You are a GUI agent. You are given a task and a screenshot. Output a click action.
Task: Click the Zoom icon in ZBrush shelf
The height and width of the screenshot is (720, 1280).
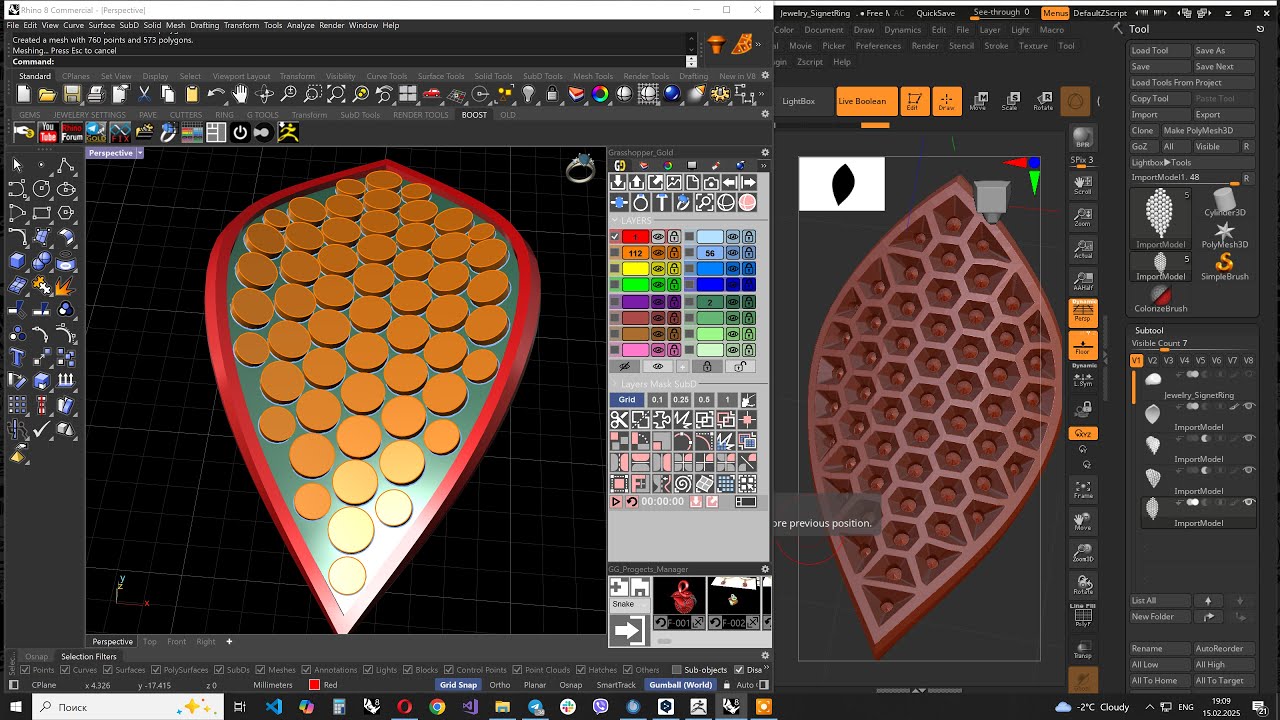tap(1082, 217)
